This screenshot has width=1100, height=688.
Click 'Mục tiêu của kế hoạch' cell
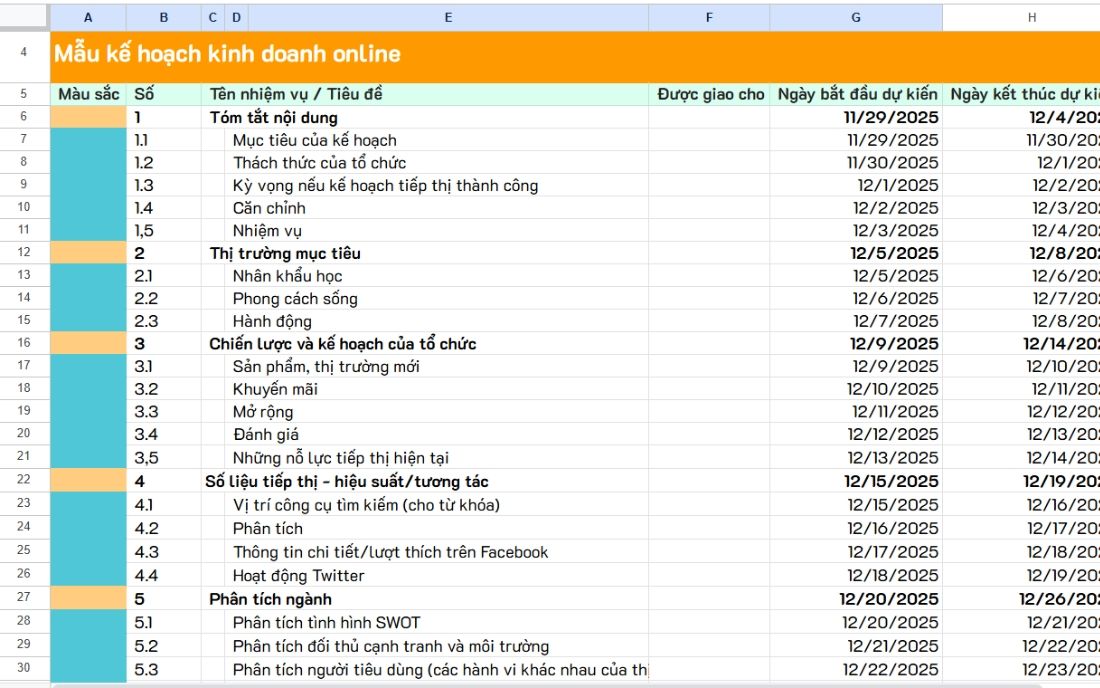coord(314,140)
